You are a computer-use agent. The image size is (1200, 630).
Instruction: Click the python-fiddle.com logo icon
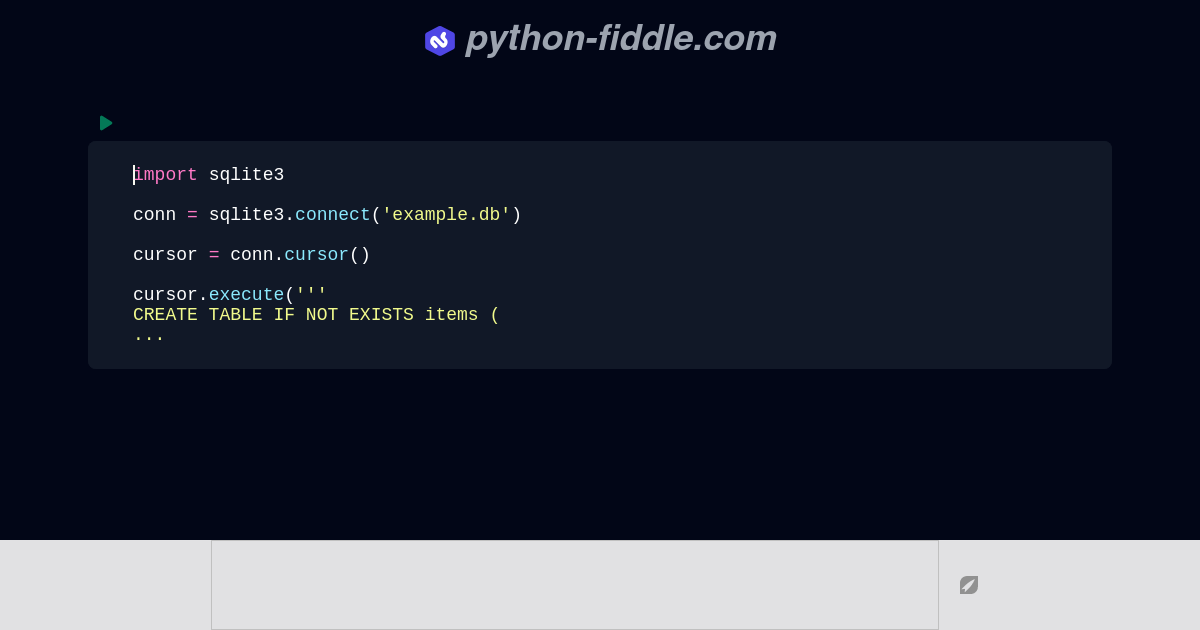pyautogui.click(x=440, y=40)
